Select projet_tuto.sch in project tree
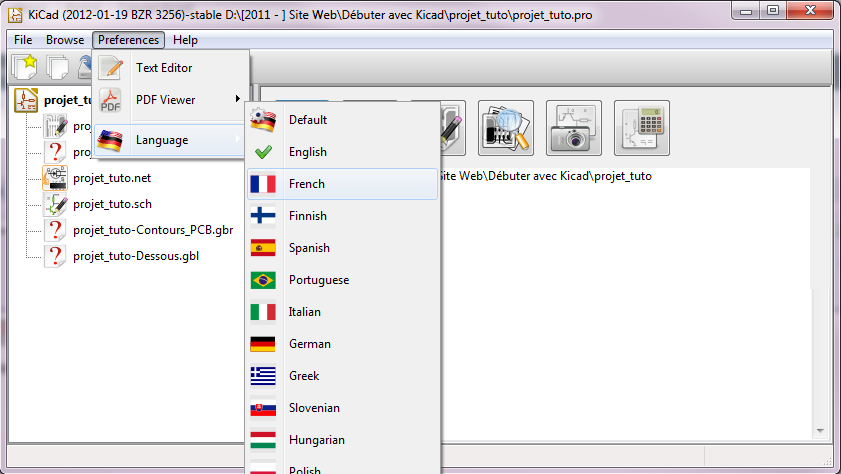 pos(112,204)
